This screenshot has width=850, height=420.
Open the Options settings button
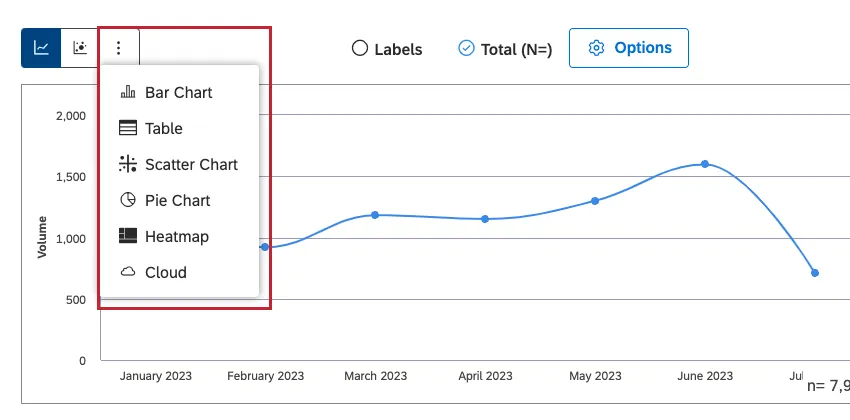(x=629, y=48)
